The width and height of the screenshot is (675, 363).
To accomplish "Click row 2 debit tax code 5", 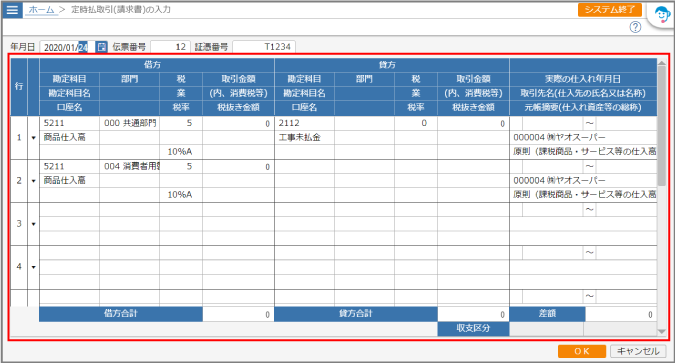I will [181, 166].
